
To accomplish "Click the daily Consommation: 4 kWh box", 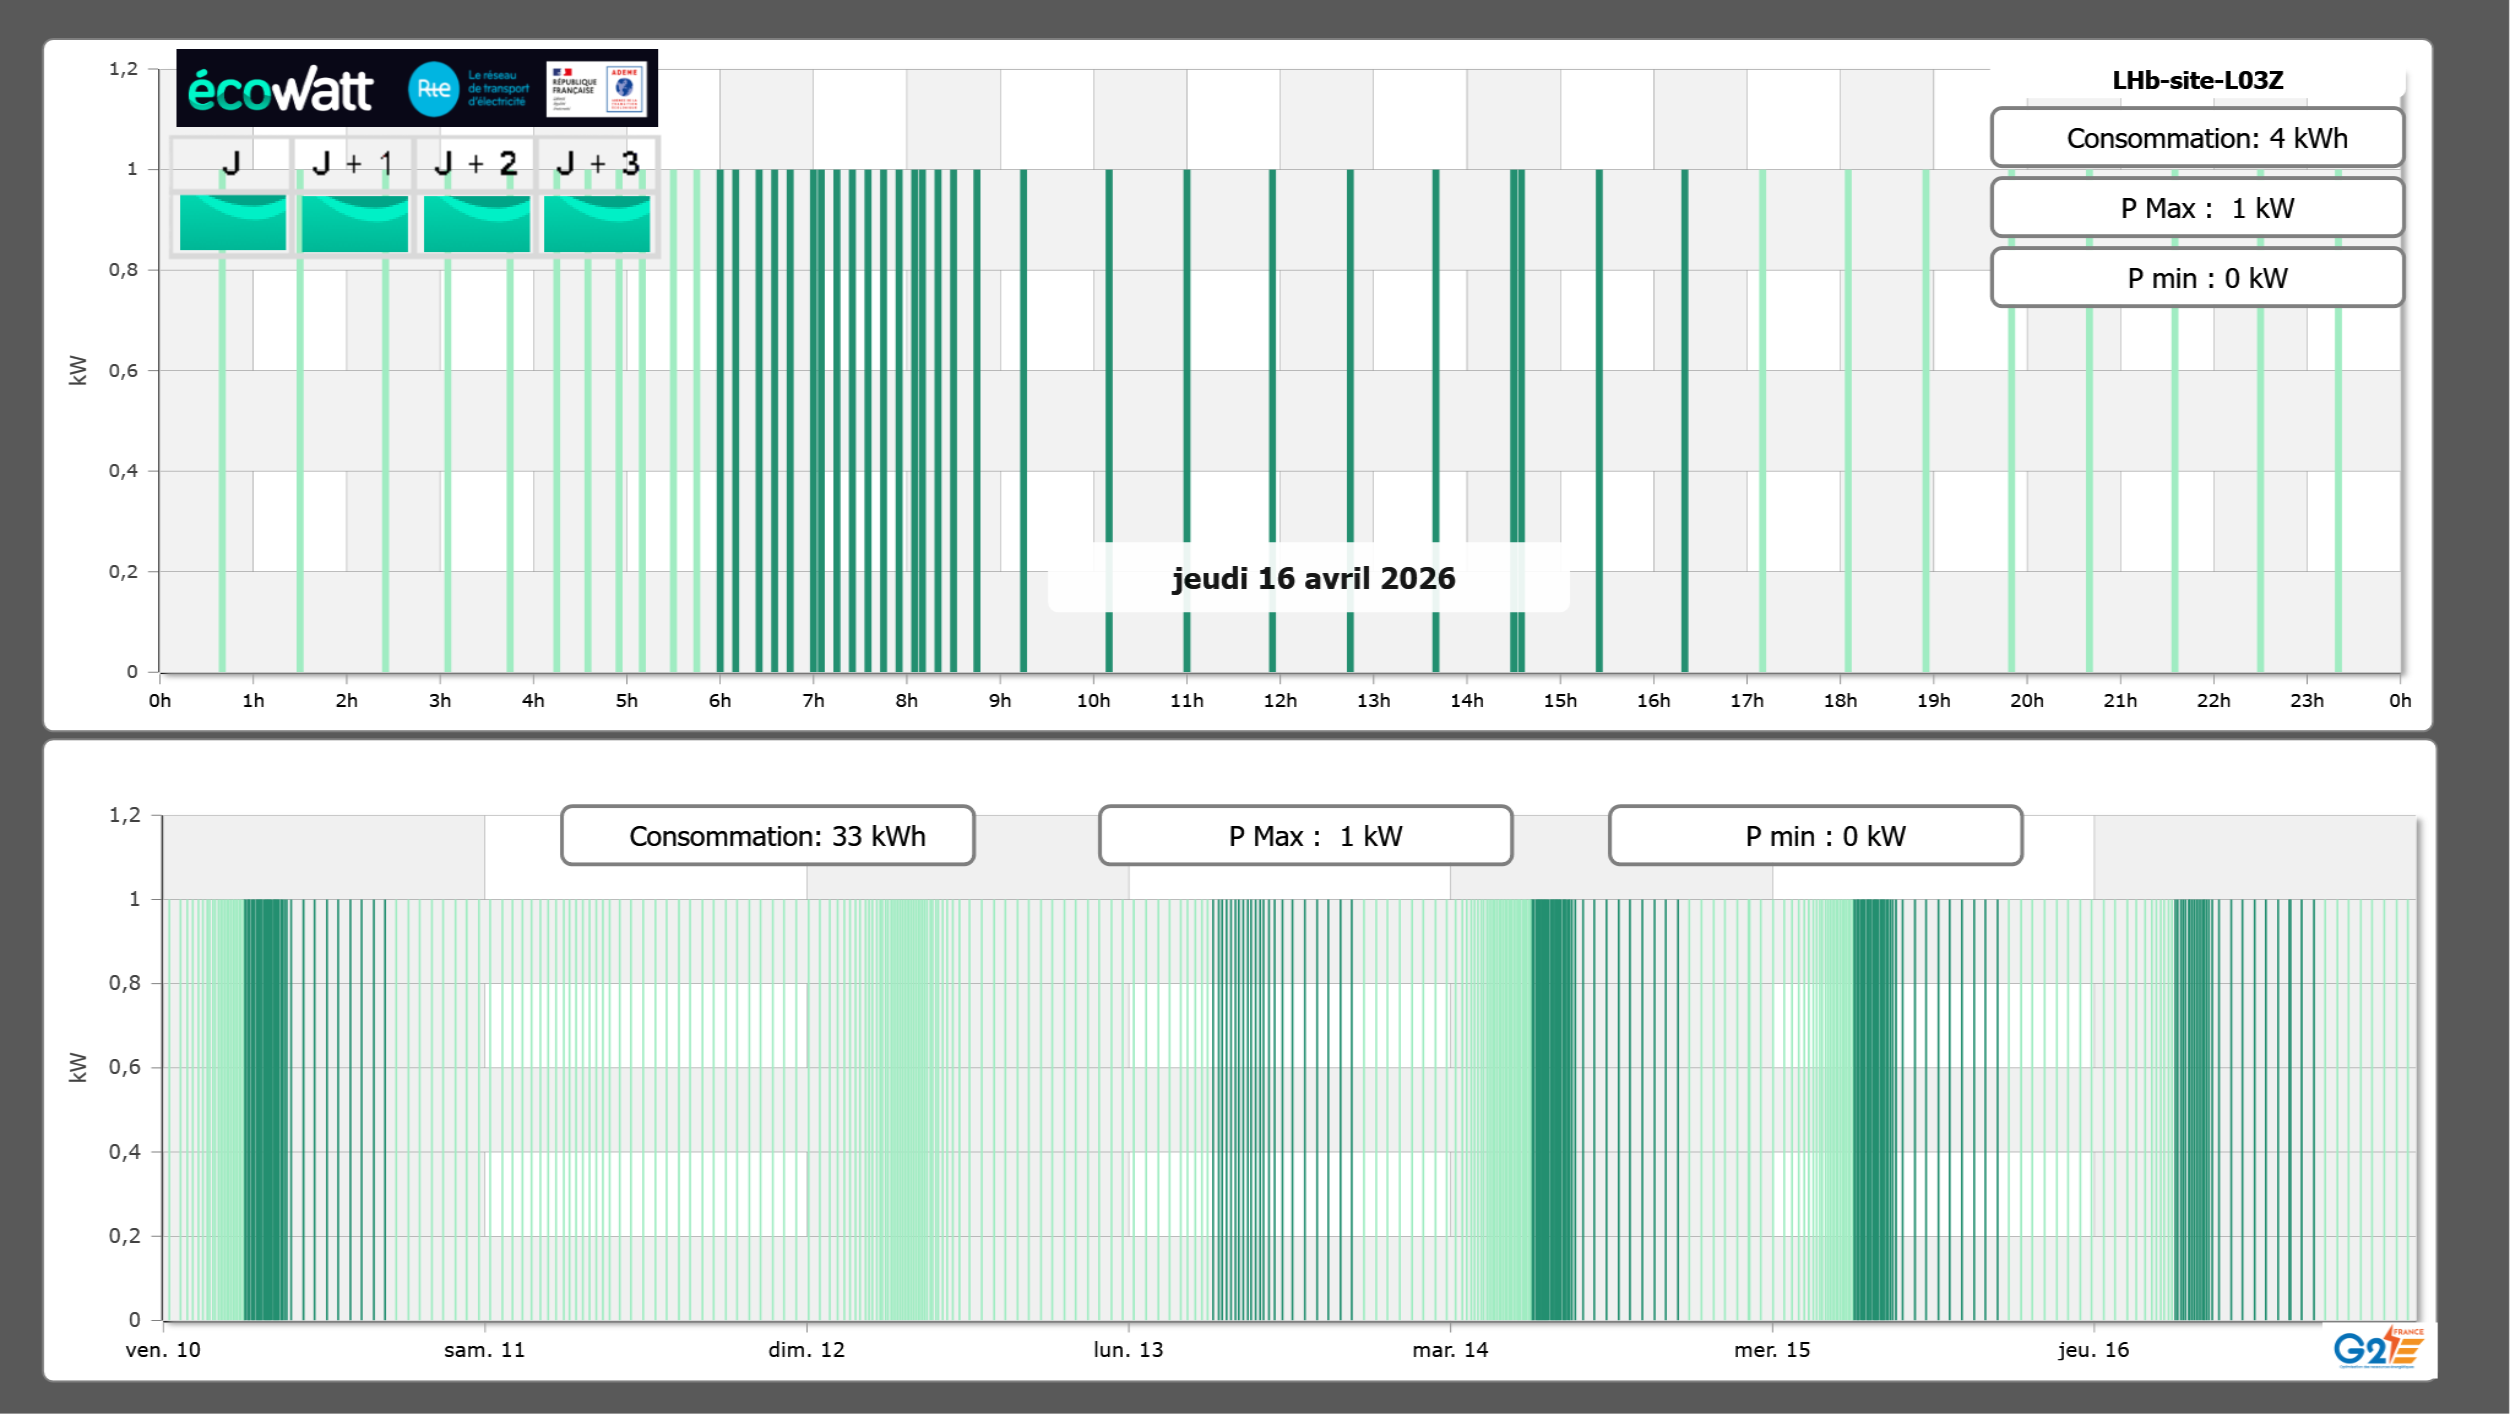I will tap(2196, 138).
